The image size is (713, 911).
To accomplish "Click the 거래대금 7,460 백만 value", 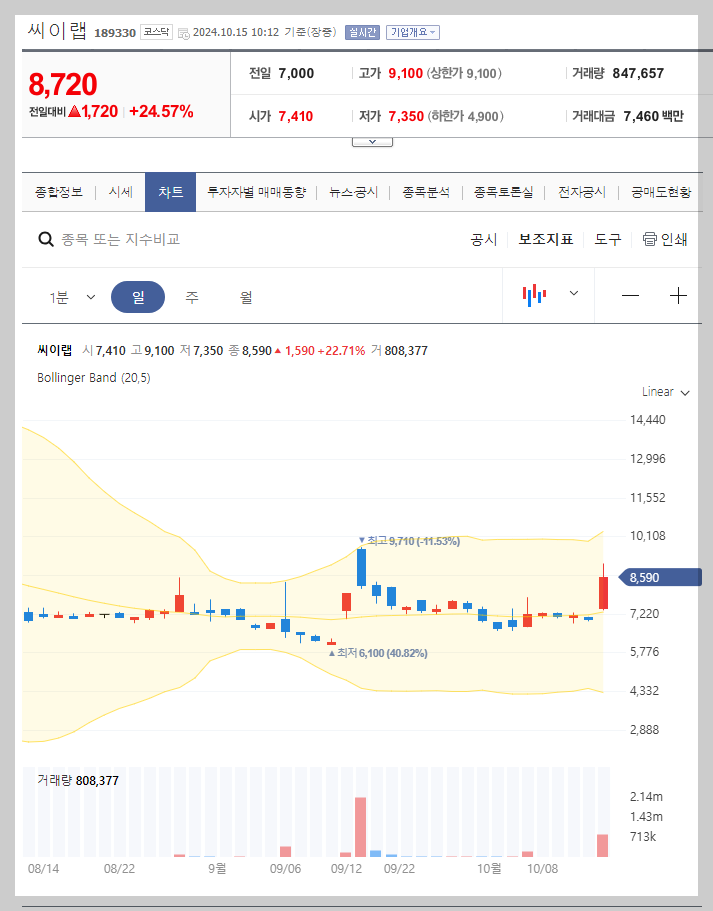I will 653,116.
